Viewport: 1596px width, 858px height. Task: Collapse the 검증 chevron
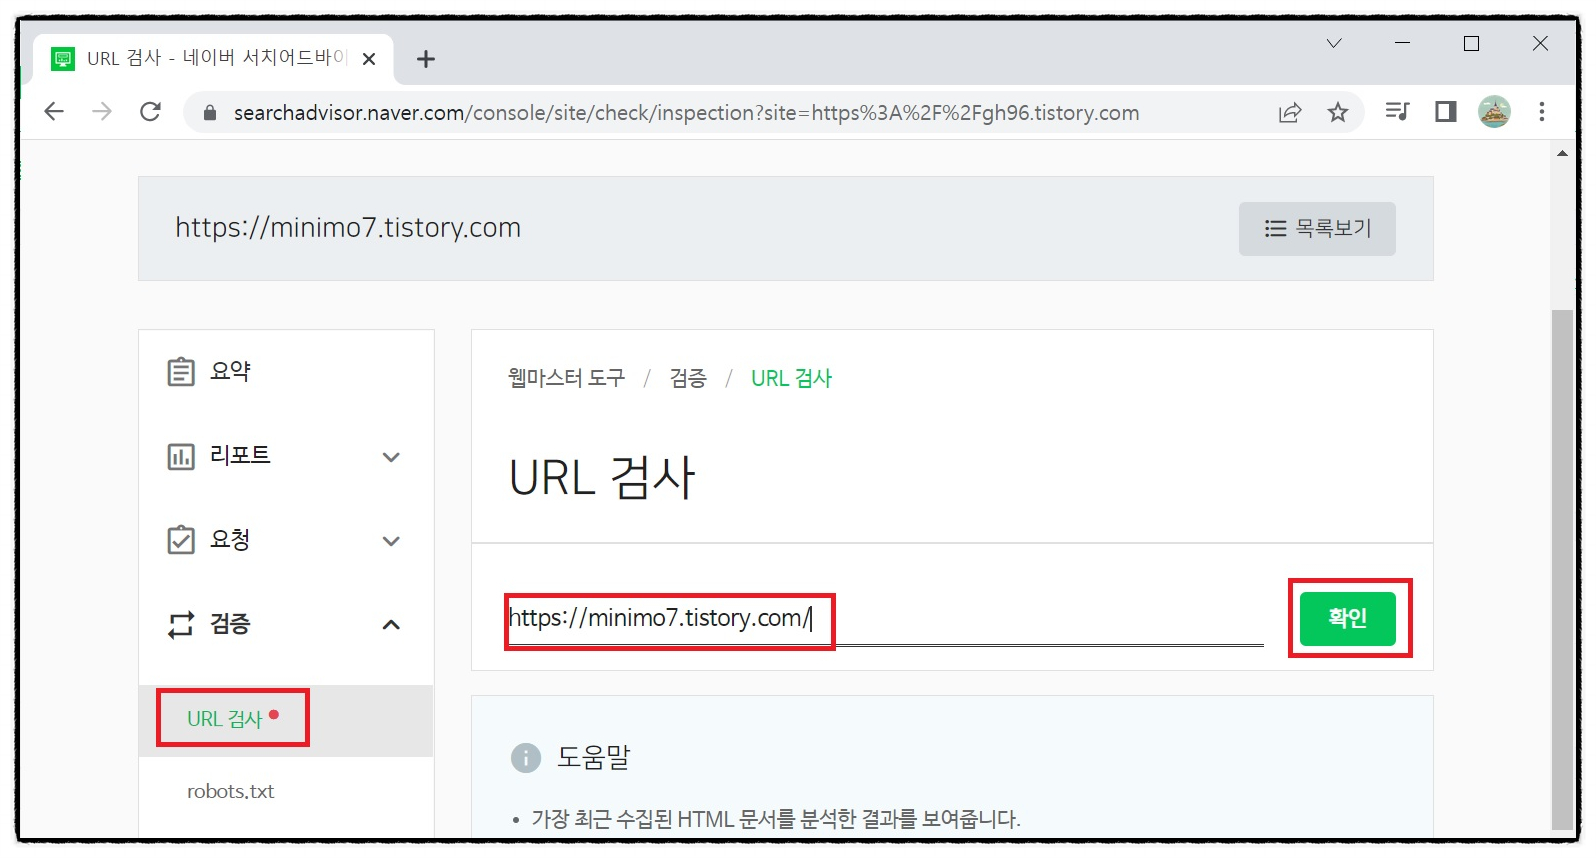391,625
